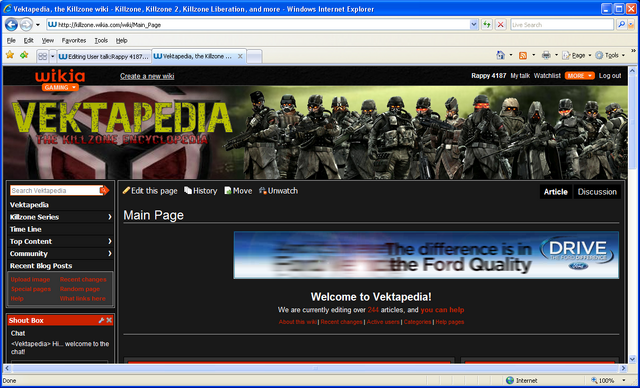Click the Log out link
This screenshot has width=640, height=388.
[x=610, y=75]
